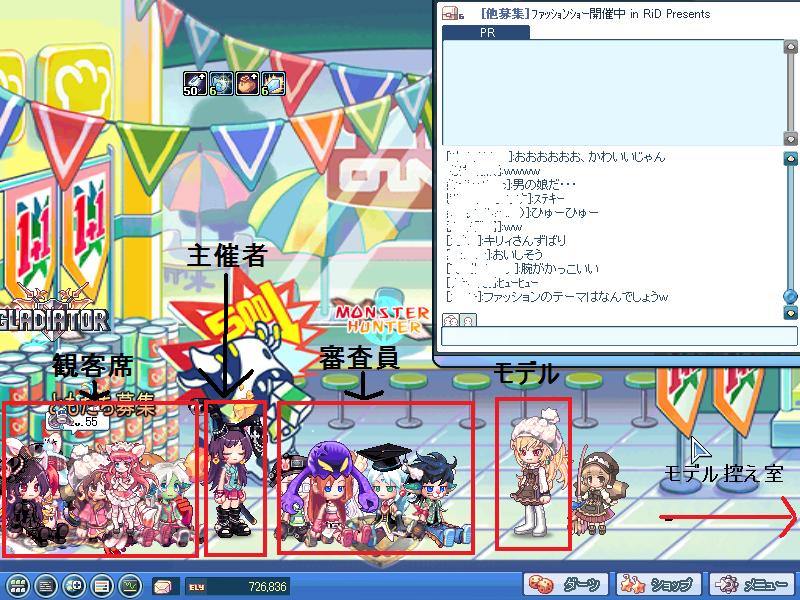Image resolution: width=800 pixels, height=600 pixels.
Task: Open the grid-pattern round icon in bottom bar
Action: pos(18,585)
